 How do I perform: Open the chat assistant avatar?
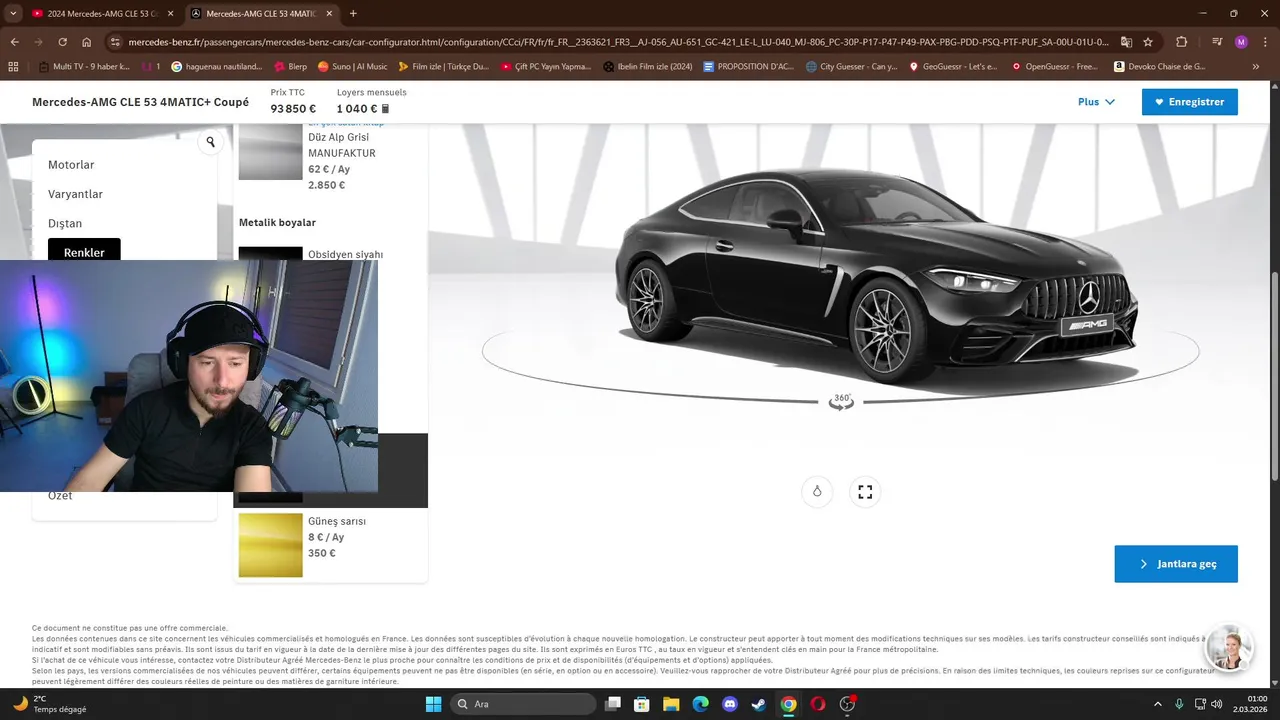(x=1229, y=648)
